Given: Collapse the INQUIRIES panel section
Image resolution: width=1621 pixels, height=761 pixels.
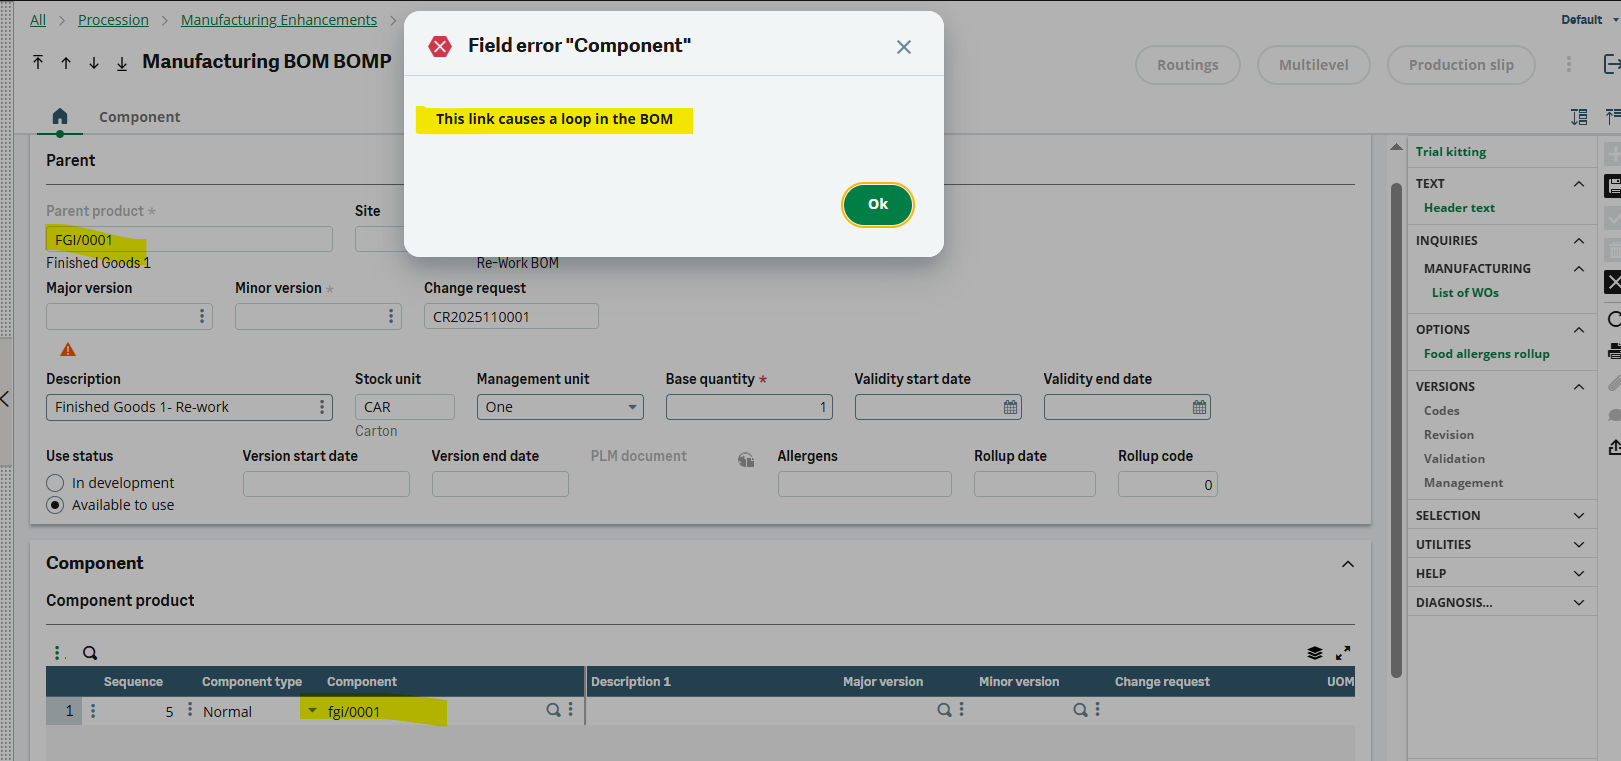Looking at the screenshot, I should click(x=1579, y=241).
